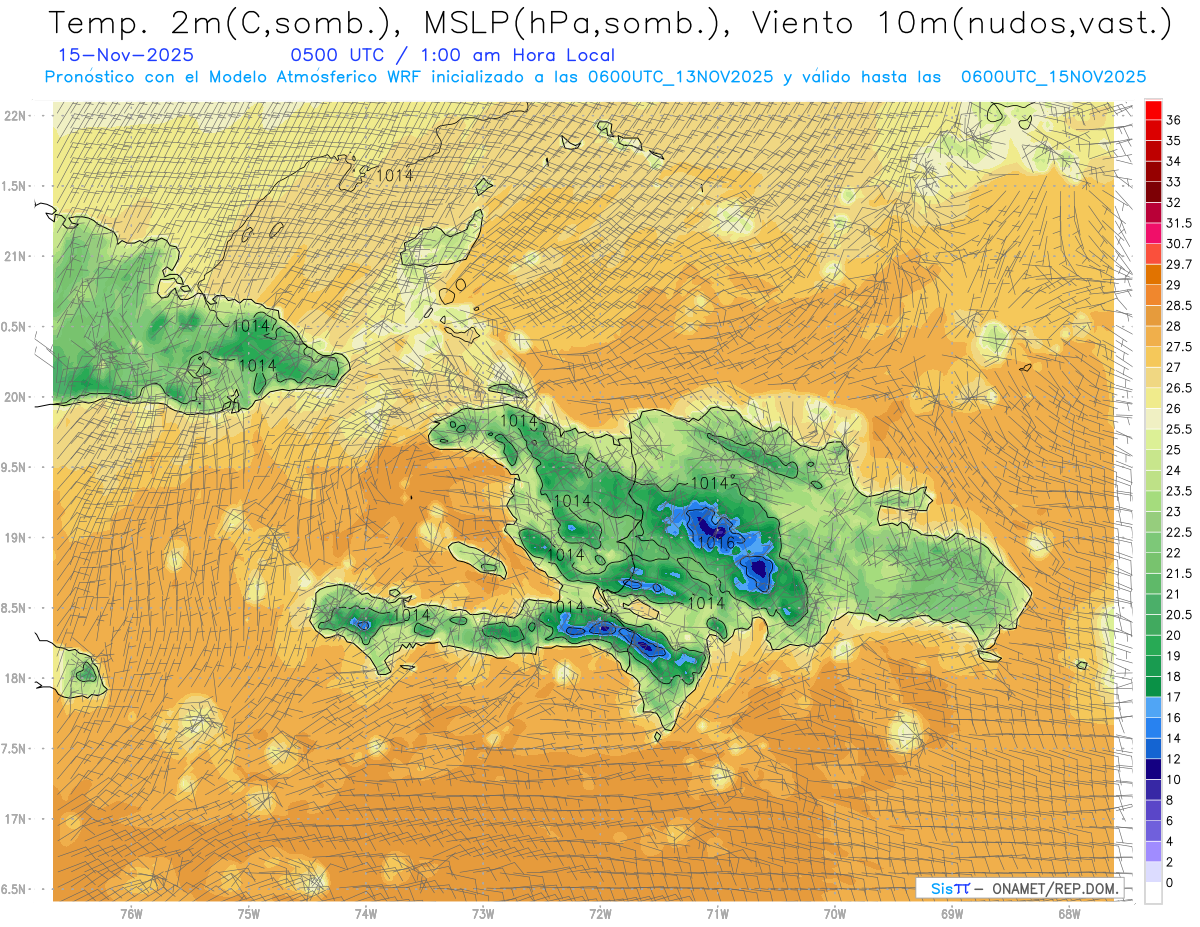Click the 69W longitude axis label

pyautogui.click(x=952, y=914)
